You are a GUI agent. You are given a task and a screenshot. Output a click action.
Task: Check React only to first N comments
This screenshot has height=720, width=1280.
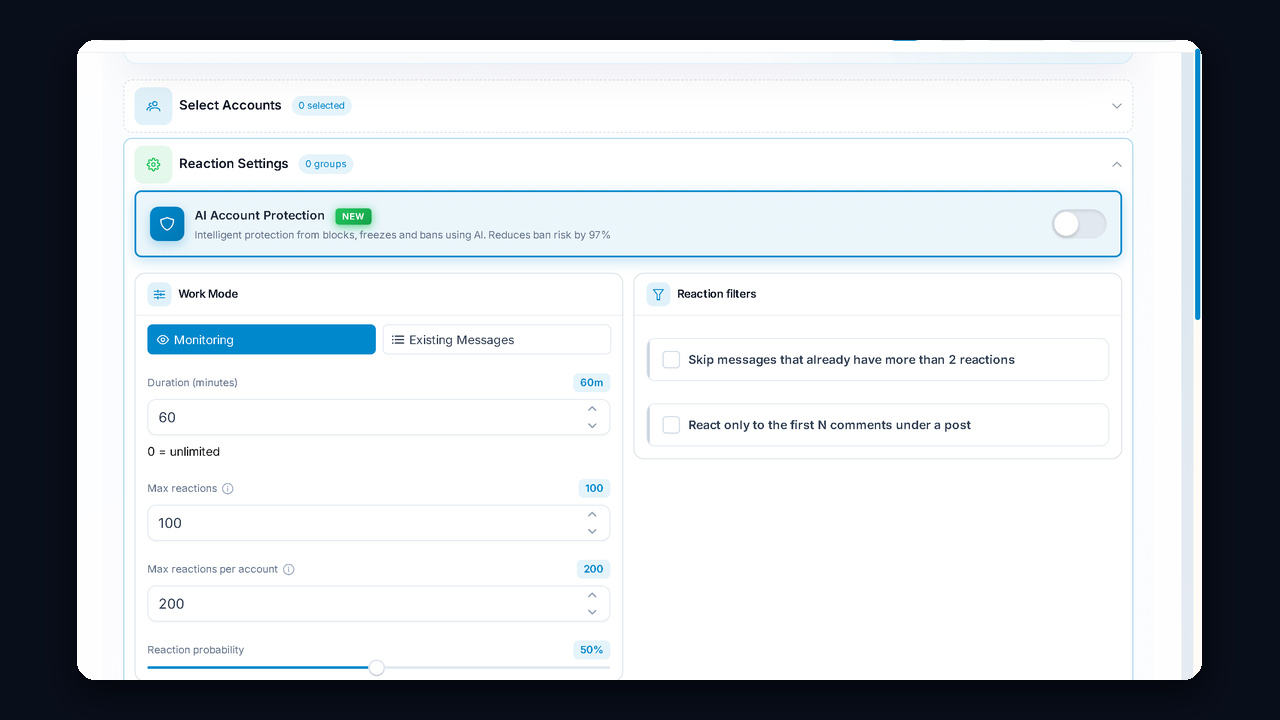(671, 425)
